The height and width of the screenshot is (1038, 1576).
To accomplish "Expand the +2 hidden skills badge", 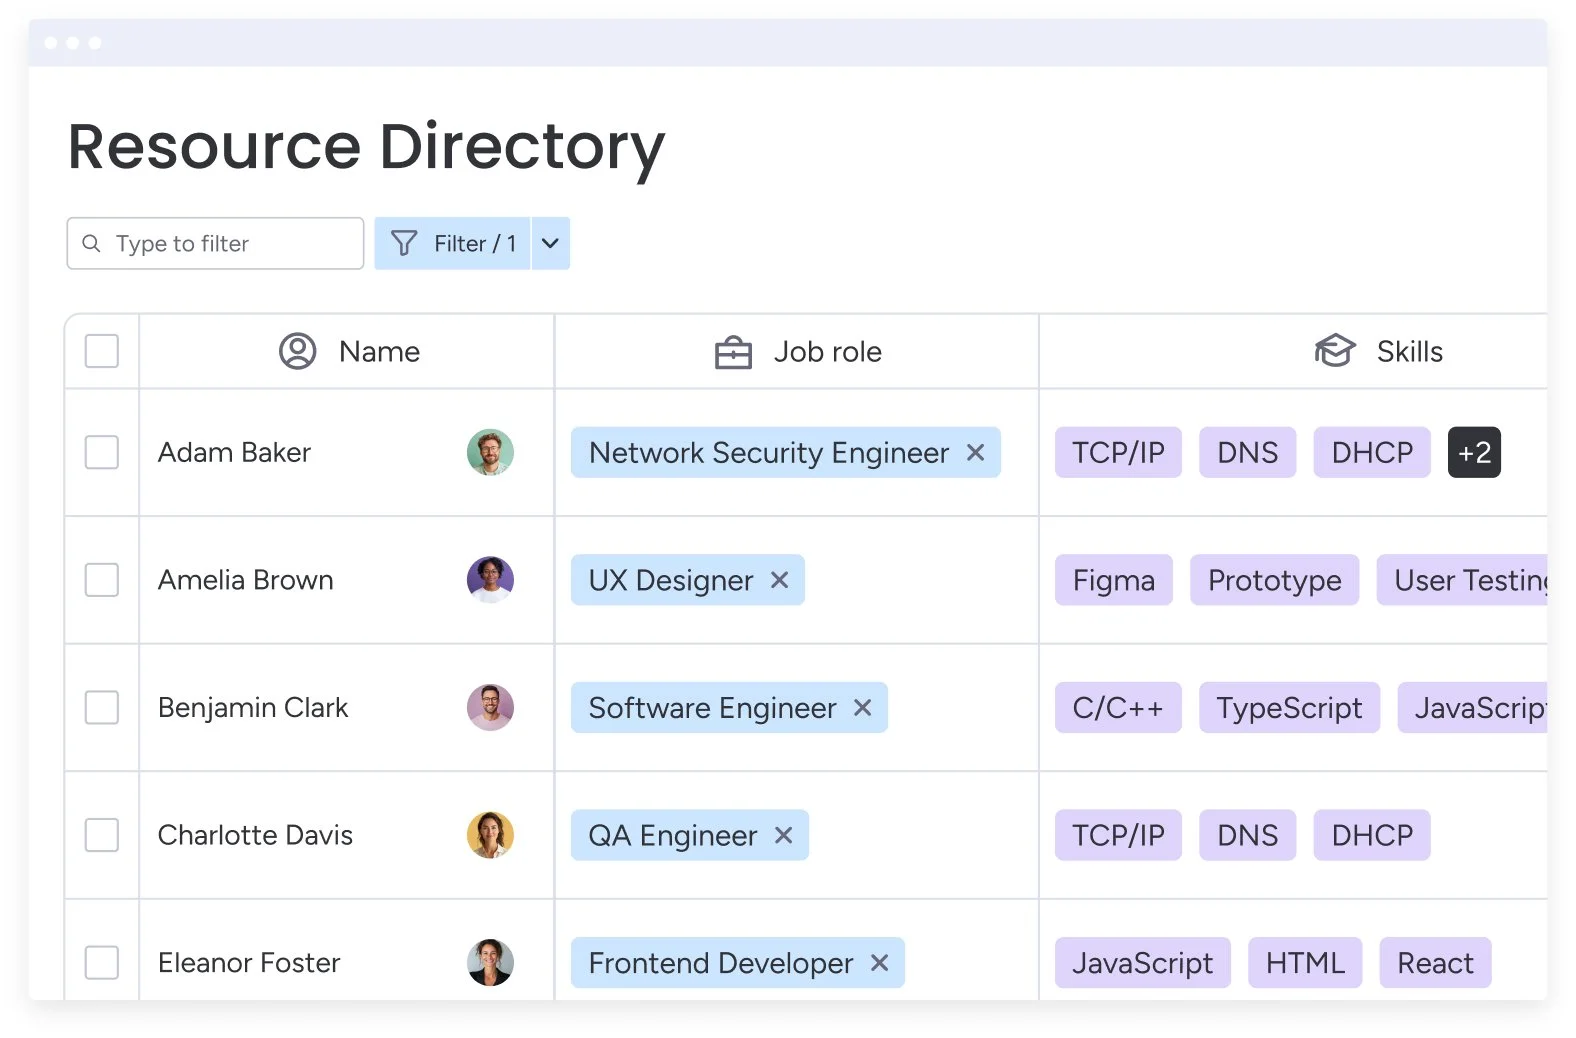I will [1474, 453].
